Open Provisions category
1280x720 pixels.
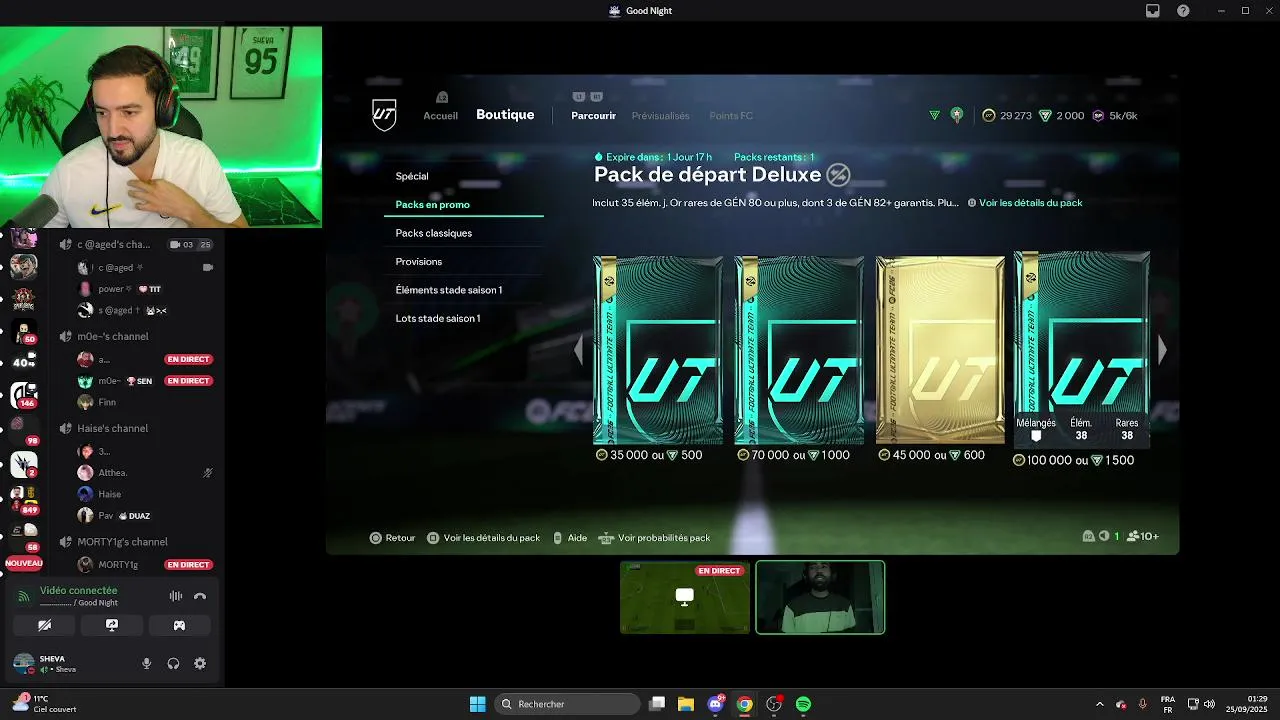(x=419, y=262)
